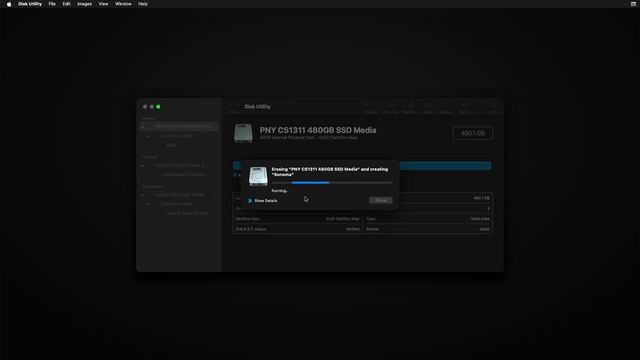Collapse the Kingston DataTraveler chevron
640x360 pixels.
[143, 165]
